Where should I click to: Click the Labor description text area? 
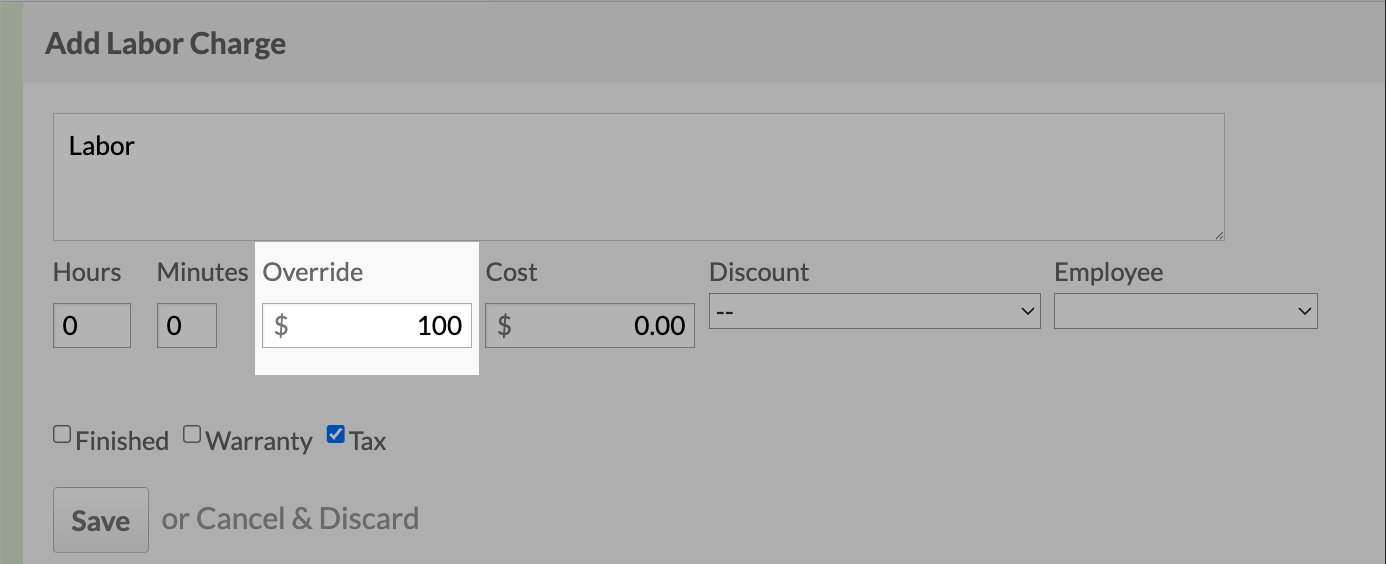[639, 177]
